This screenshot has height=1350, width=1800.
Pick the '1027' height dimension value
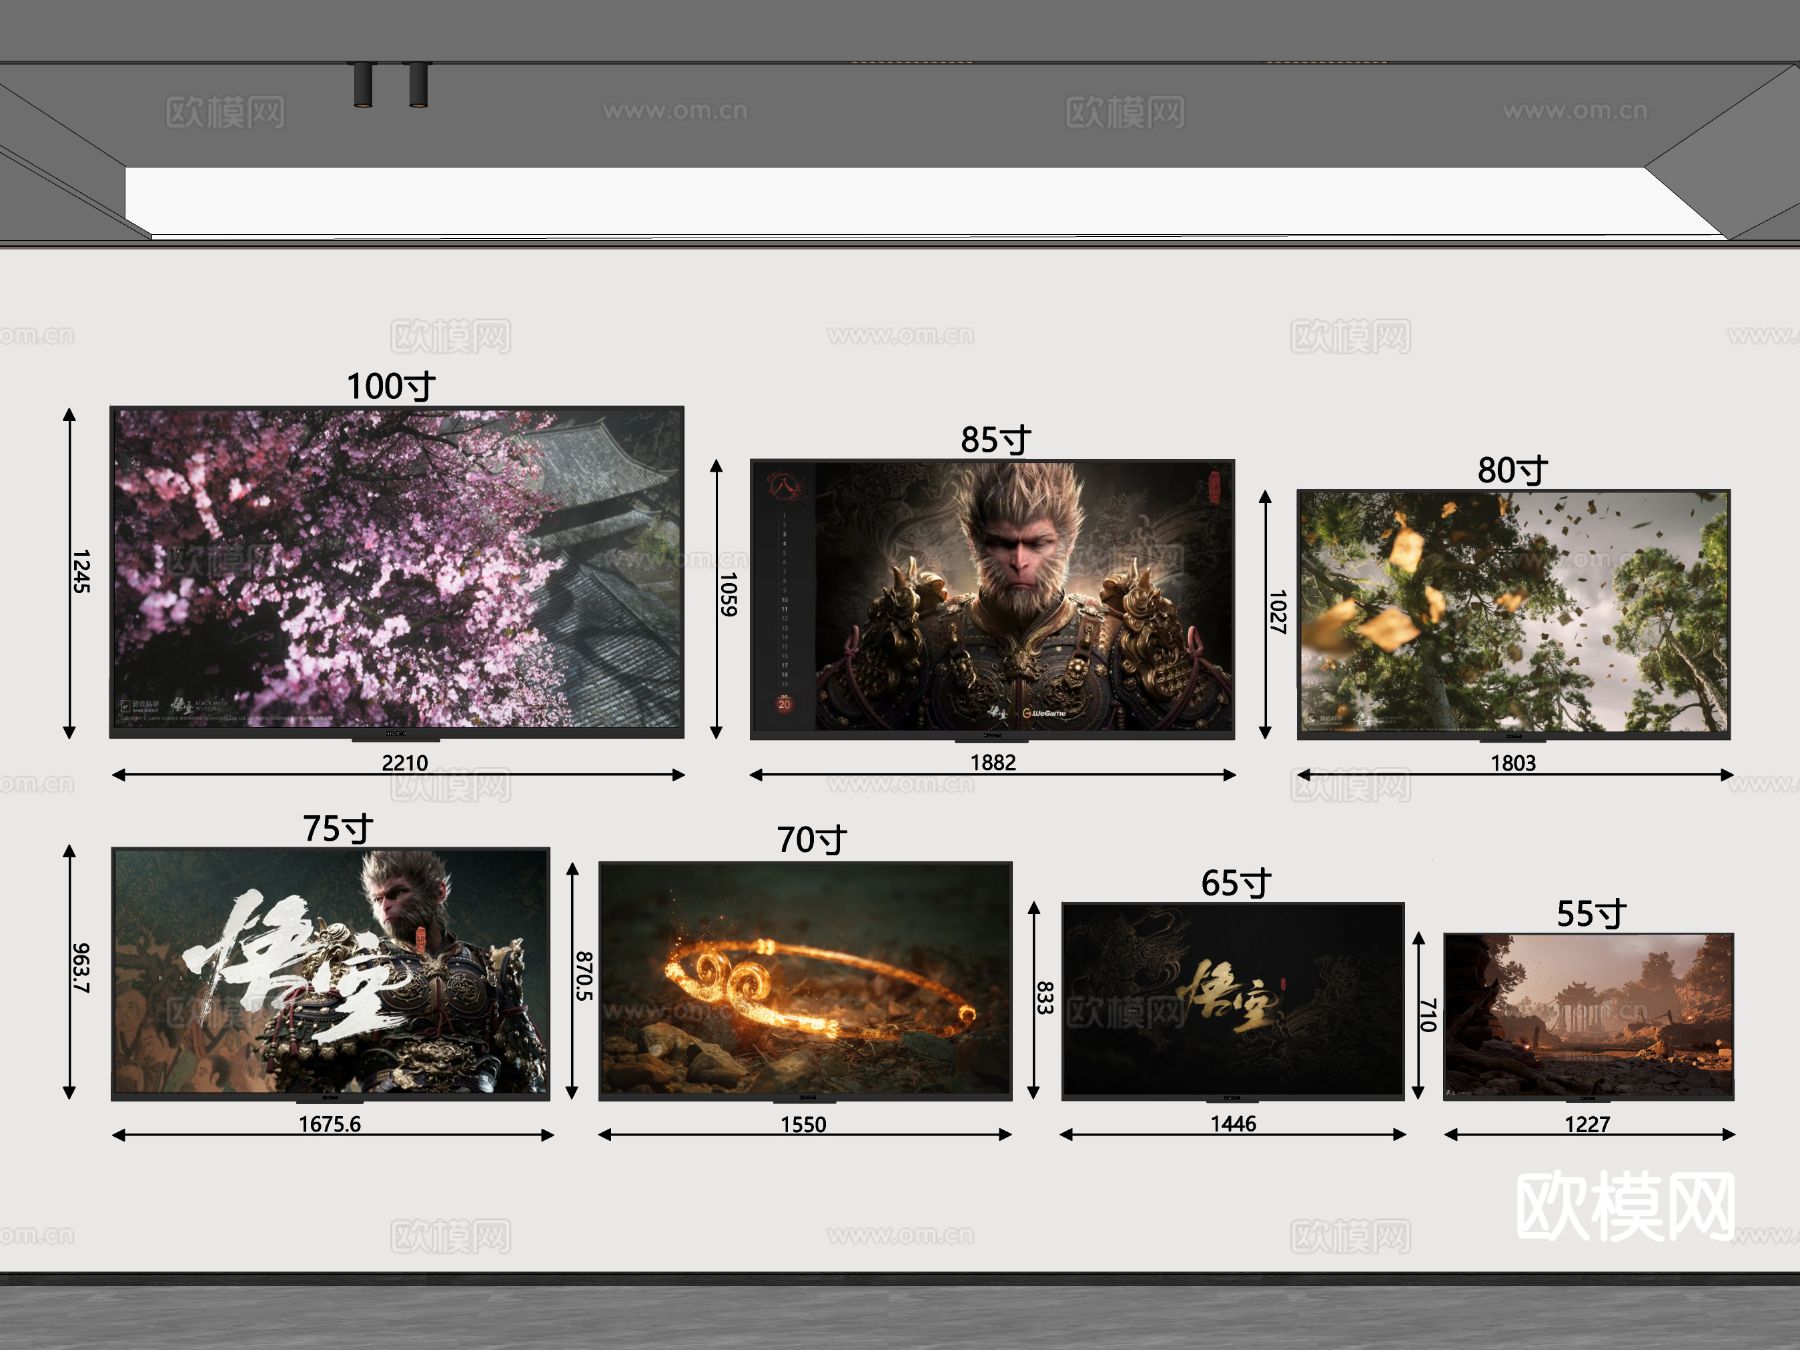click(1277, 611)
